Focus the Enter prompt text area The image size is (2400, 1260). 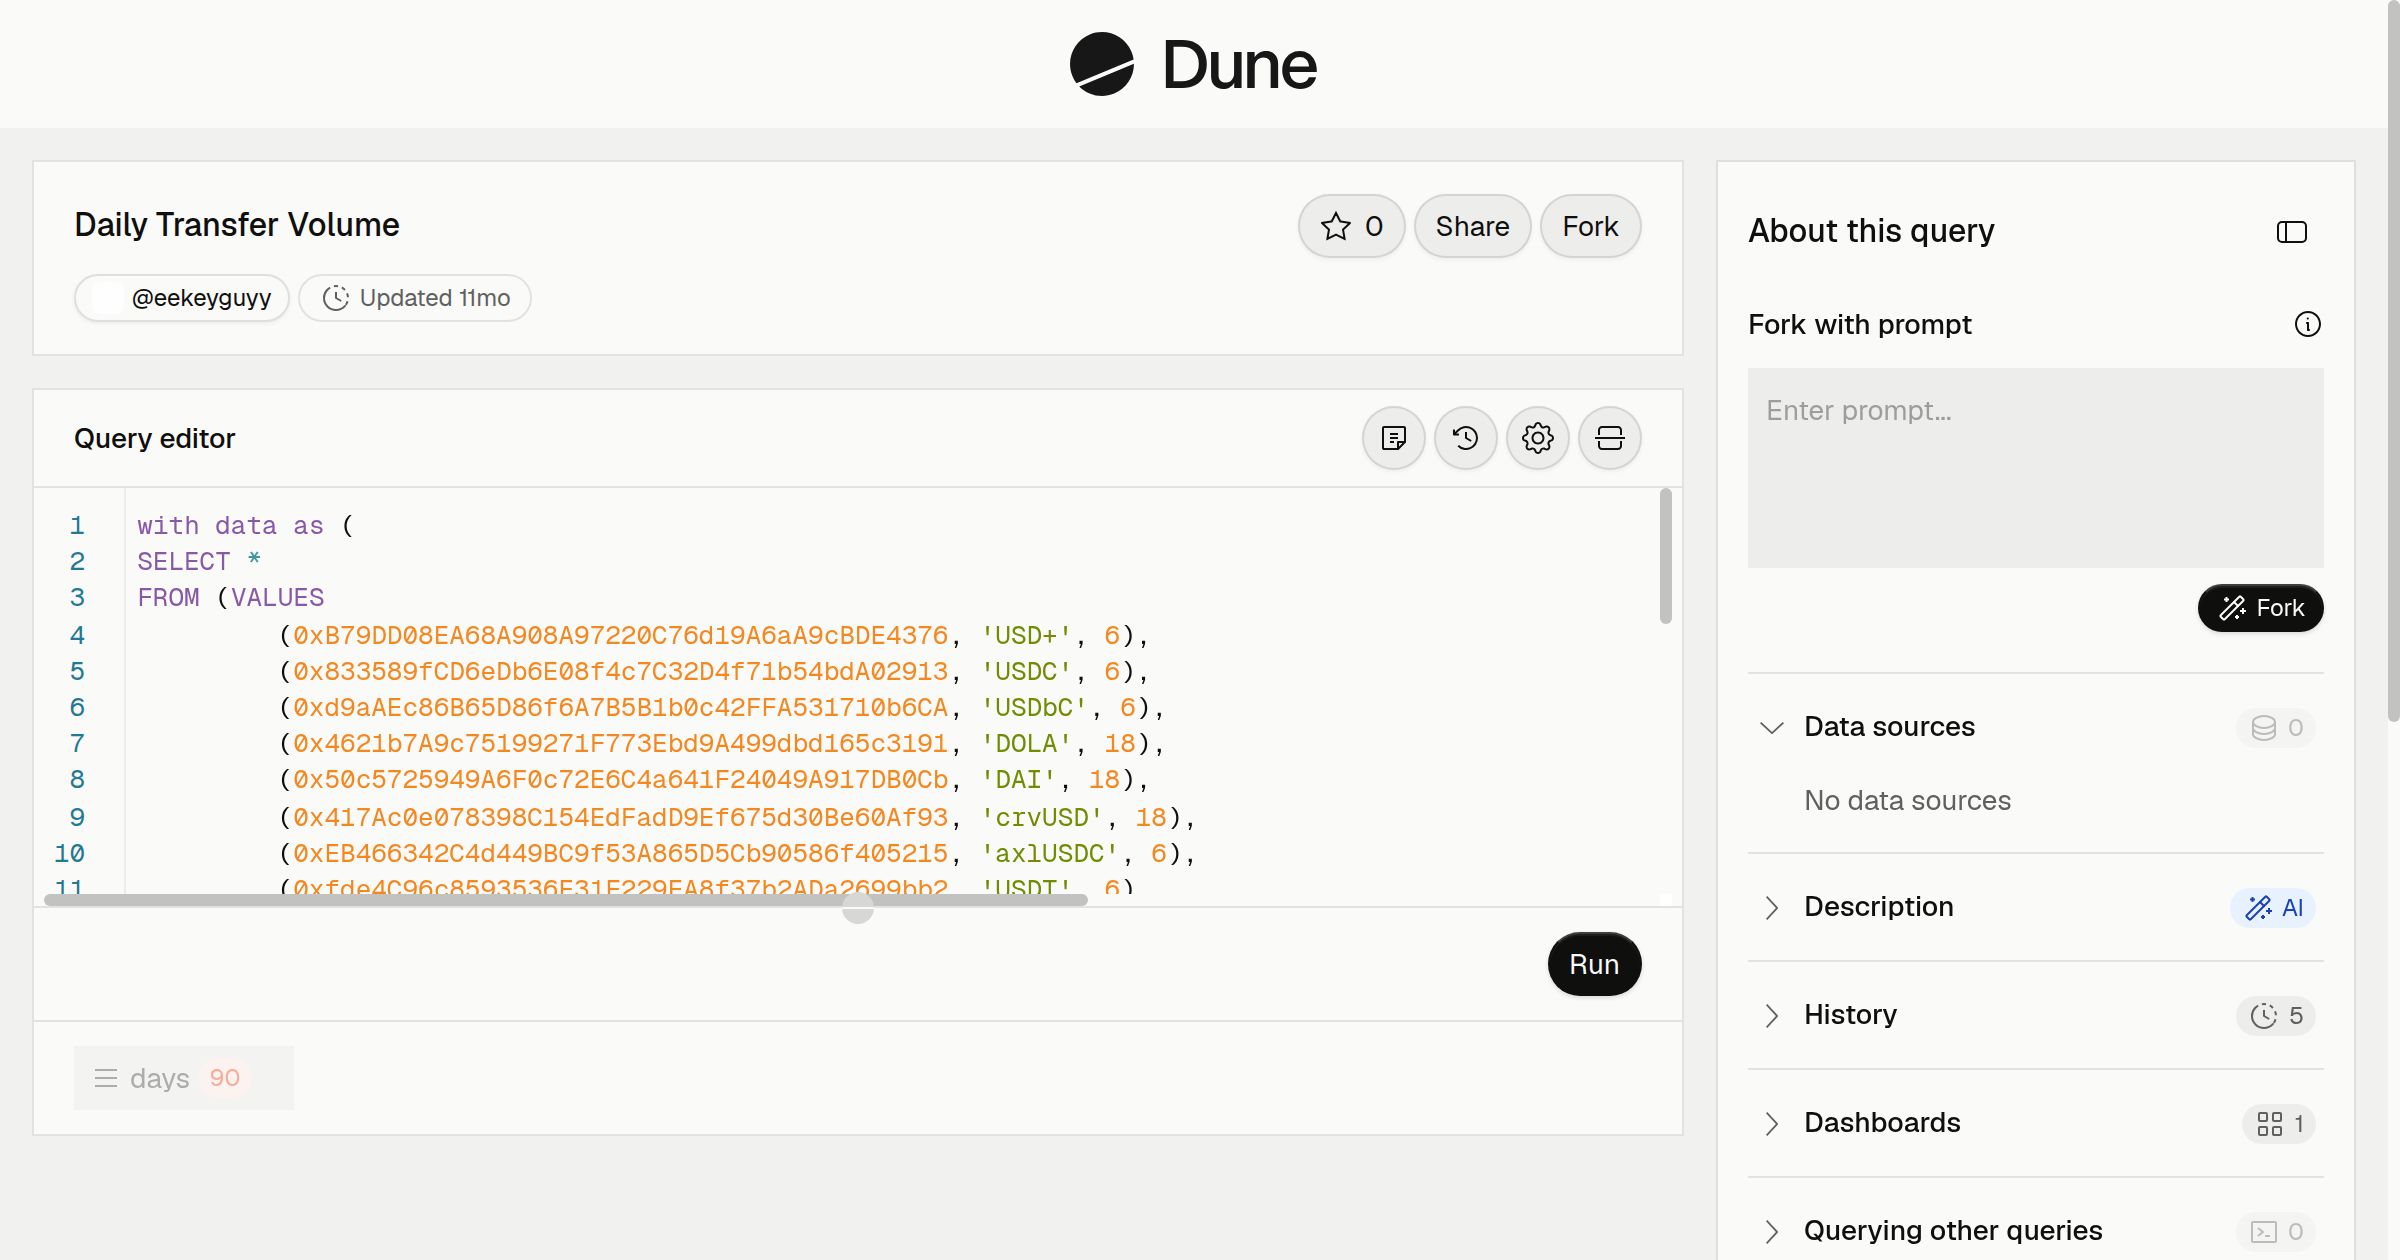2035,468
